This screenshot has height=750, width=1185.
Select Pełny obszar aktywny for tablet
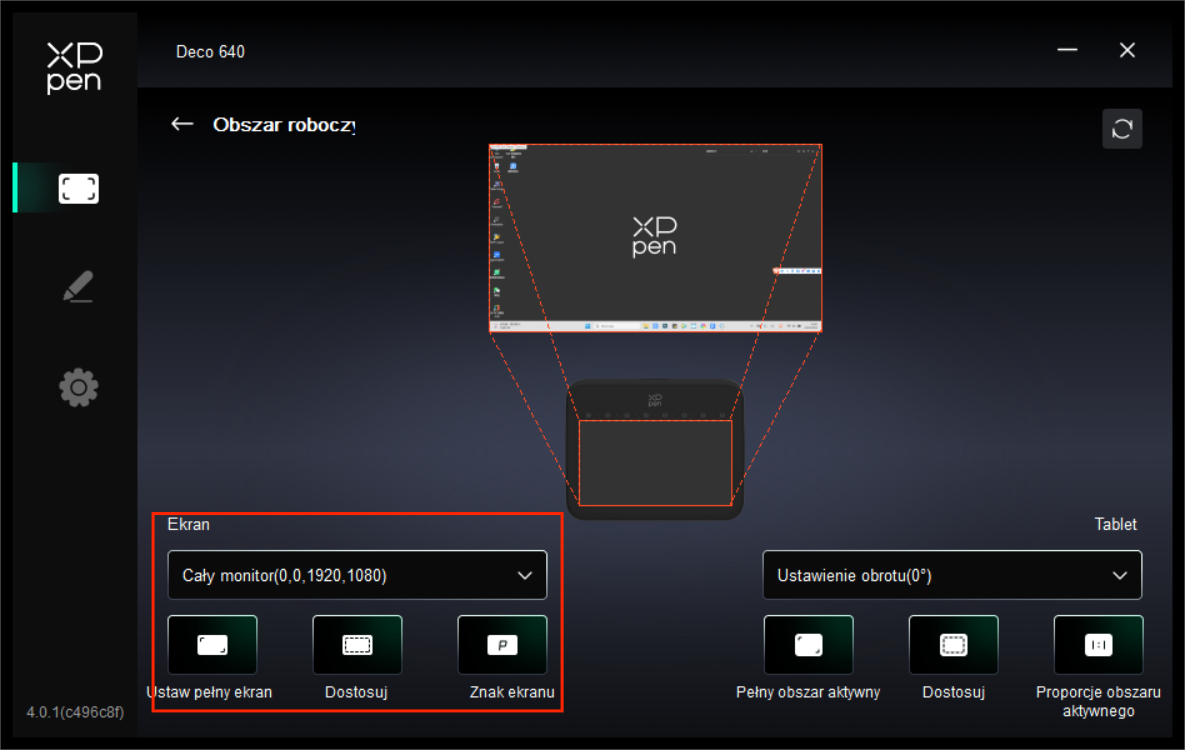click(808, 645)
